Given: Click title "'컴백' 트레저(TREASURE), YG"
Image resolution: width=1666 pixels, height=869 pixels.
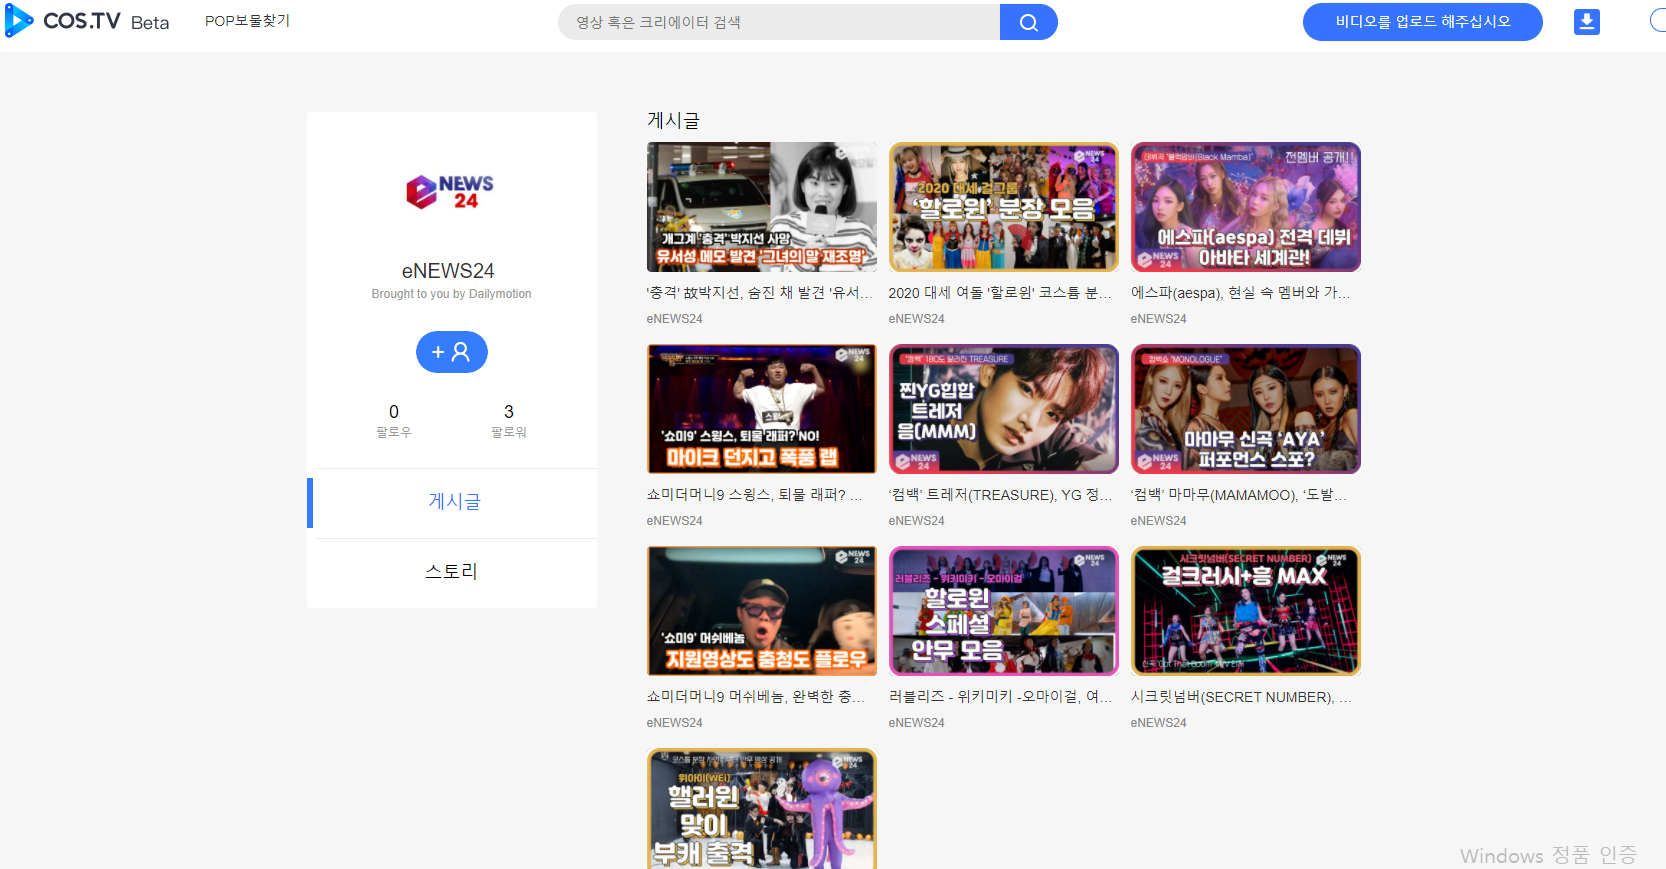Looking at the screenshot, I should coord(1000,495).
